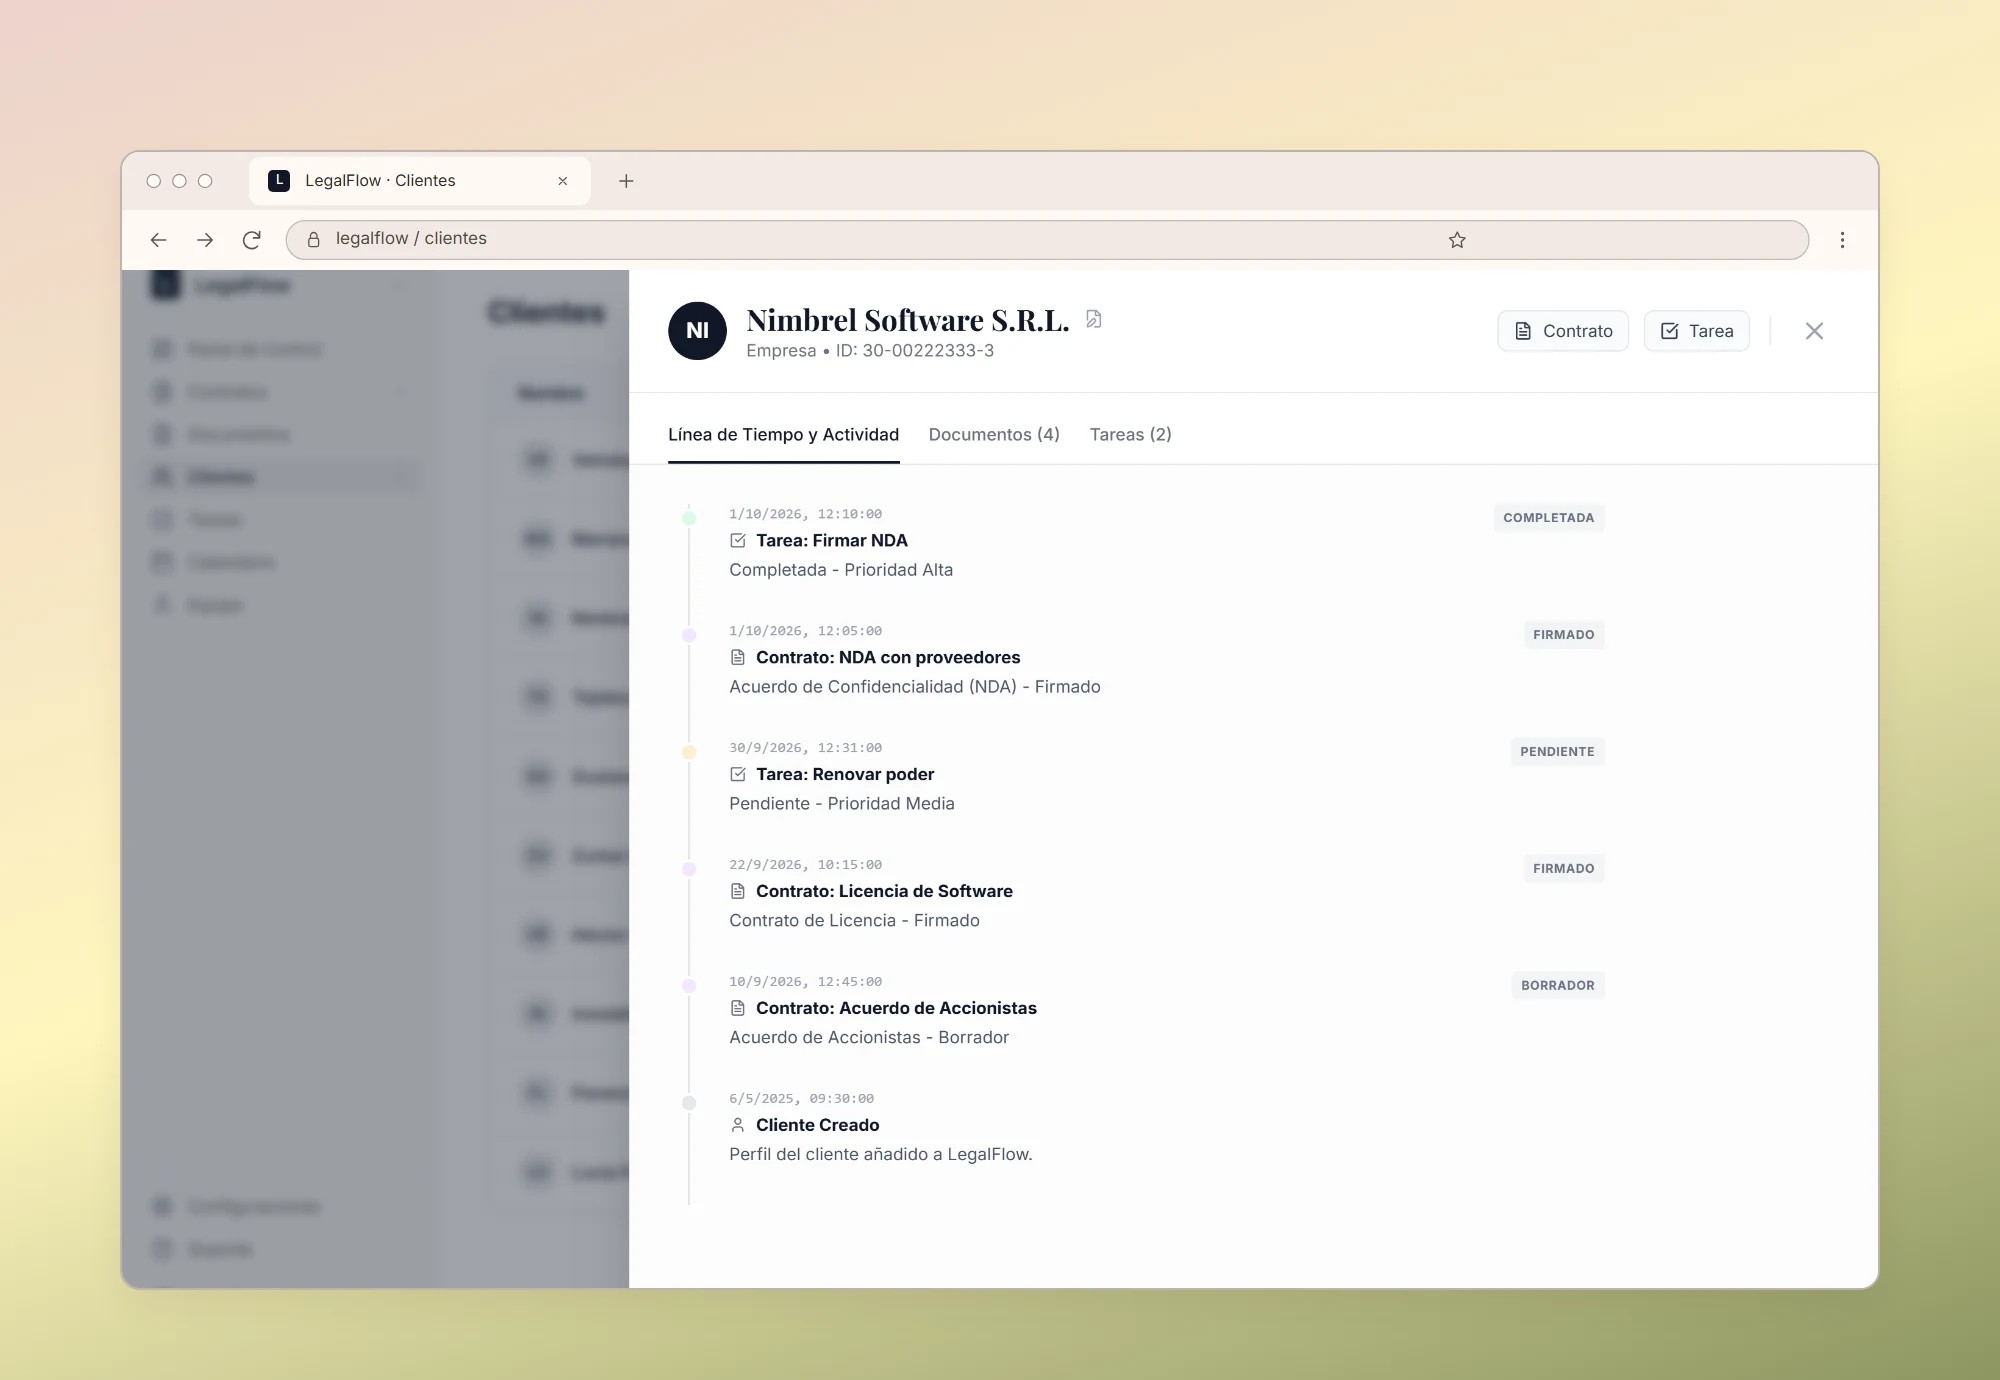Click the orange timeline dot for Renovar poder
2000x1380 pixels.
coord(689,752)
